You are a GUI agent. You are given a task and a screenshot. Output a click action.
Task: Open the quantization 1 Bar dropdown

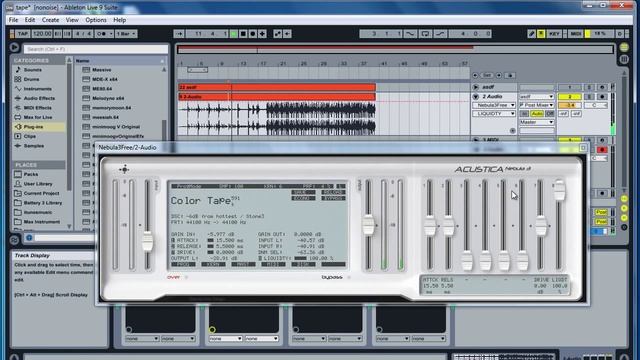pos(126,34)
